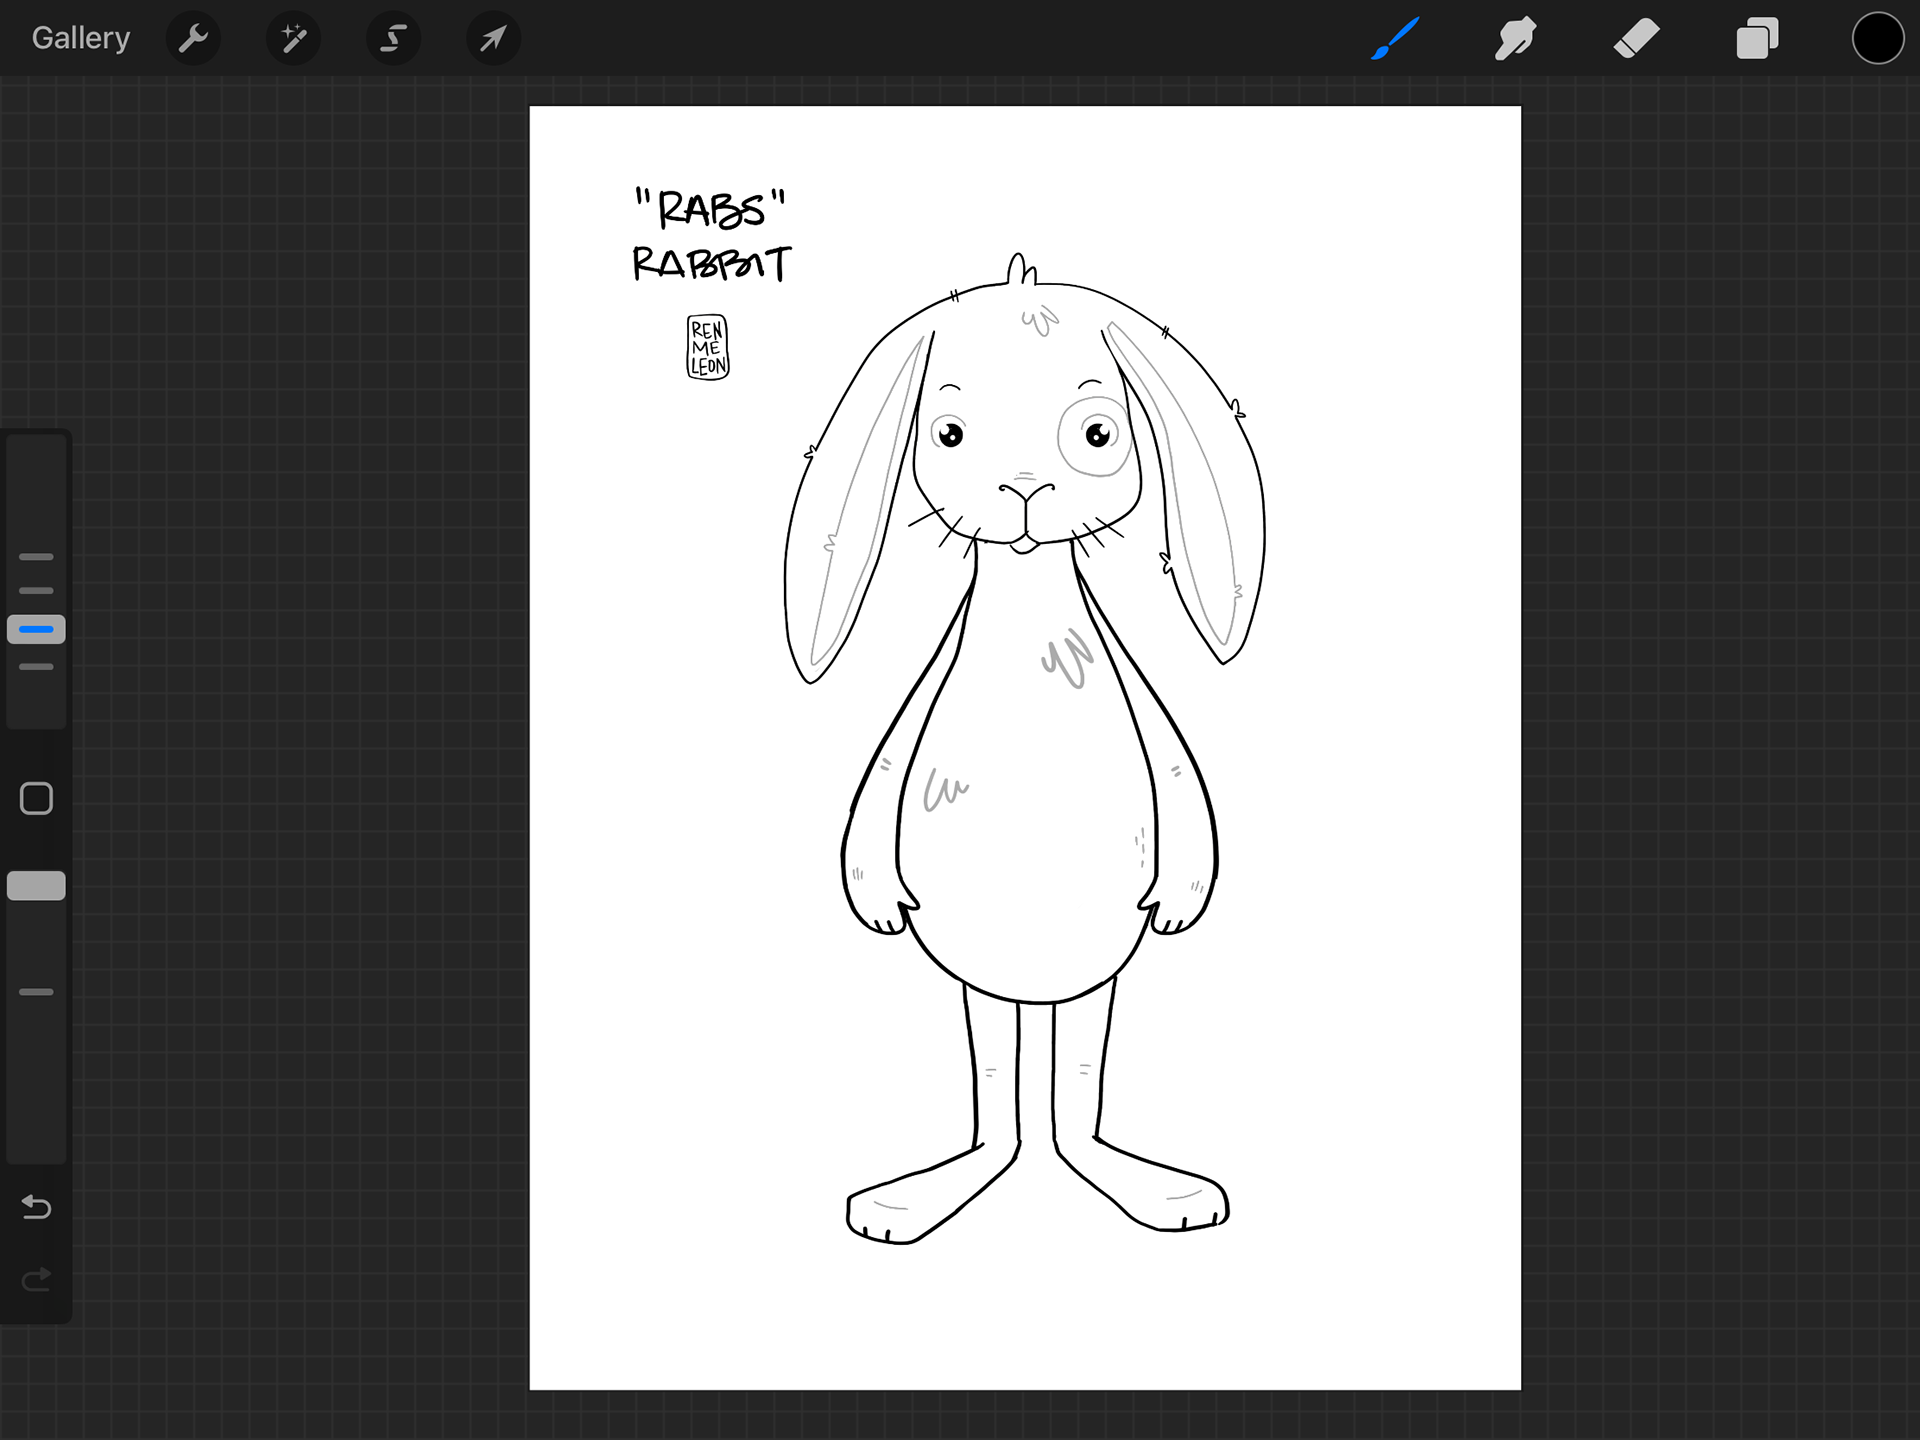Click the blue brush size slider handle
The image size is (1920, 1440).
[x=36, y=629]
